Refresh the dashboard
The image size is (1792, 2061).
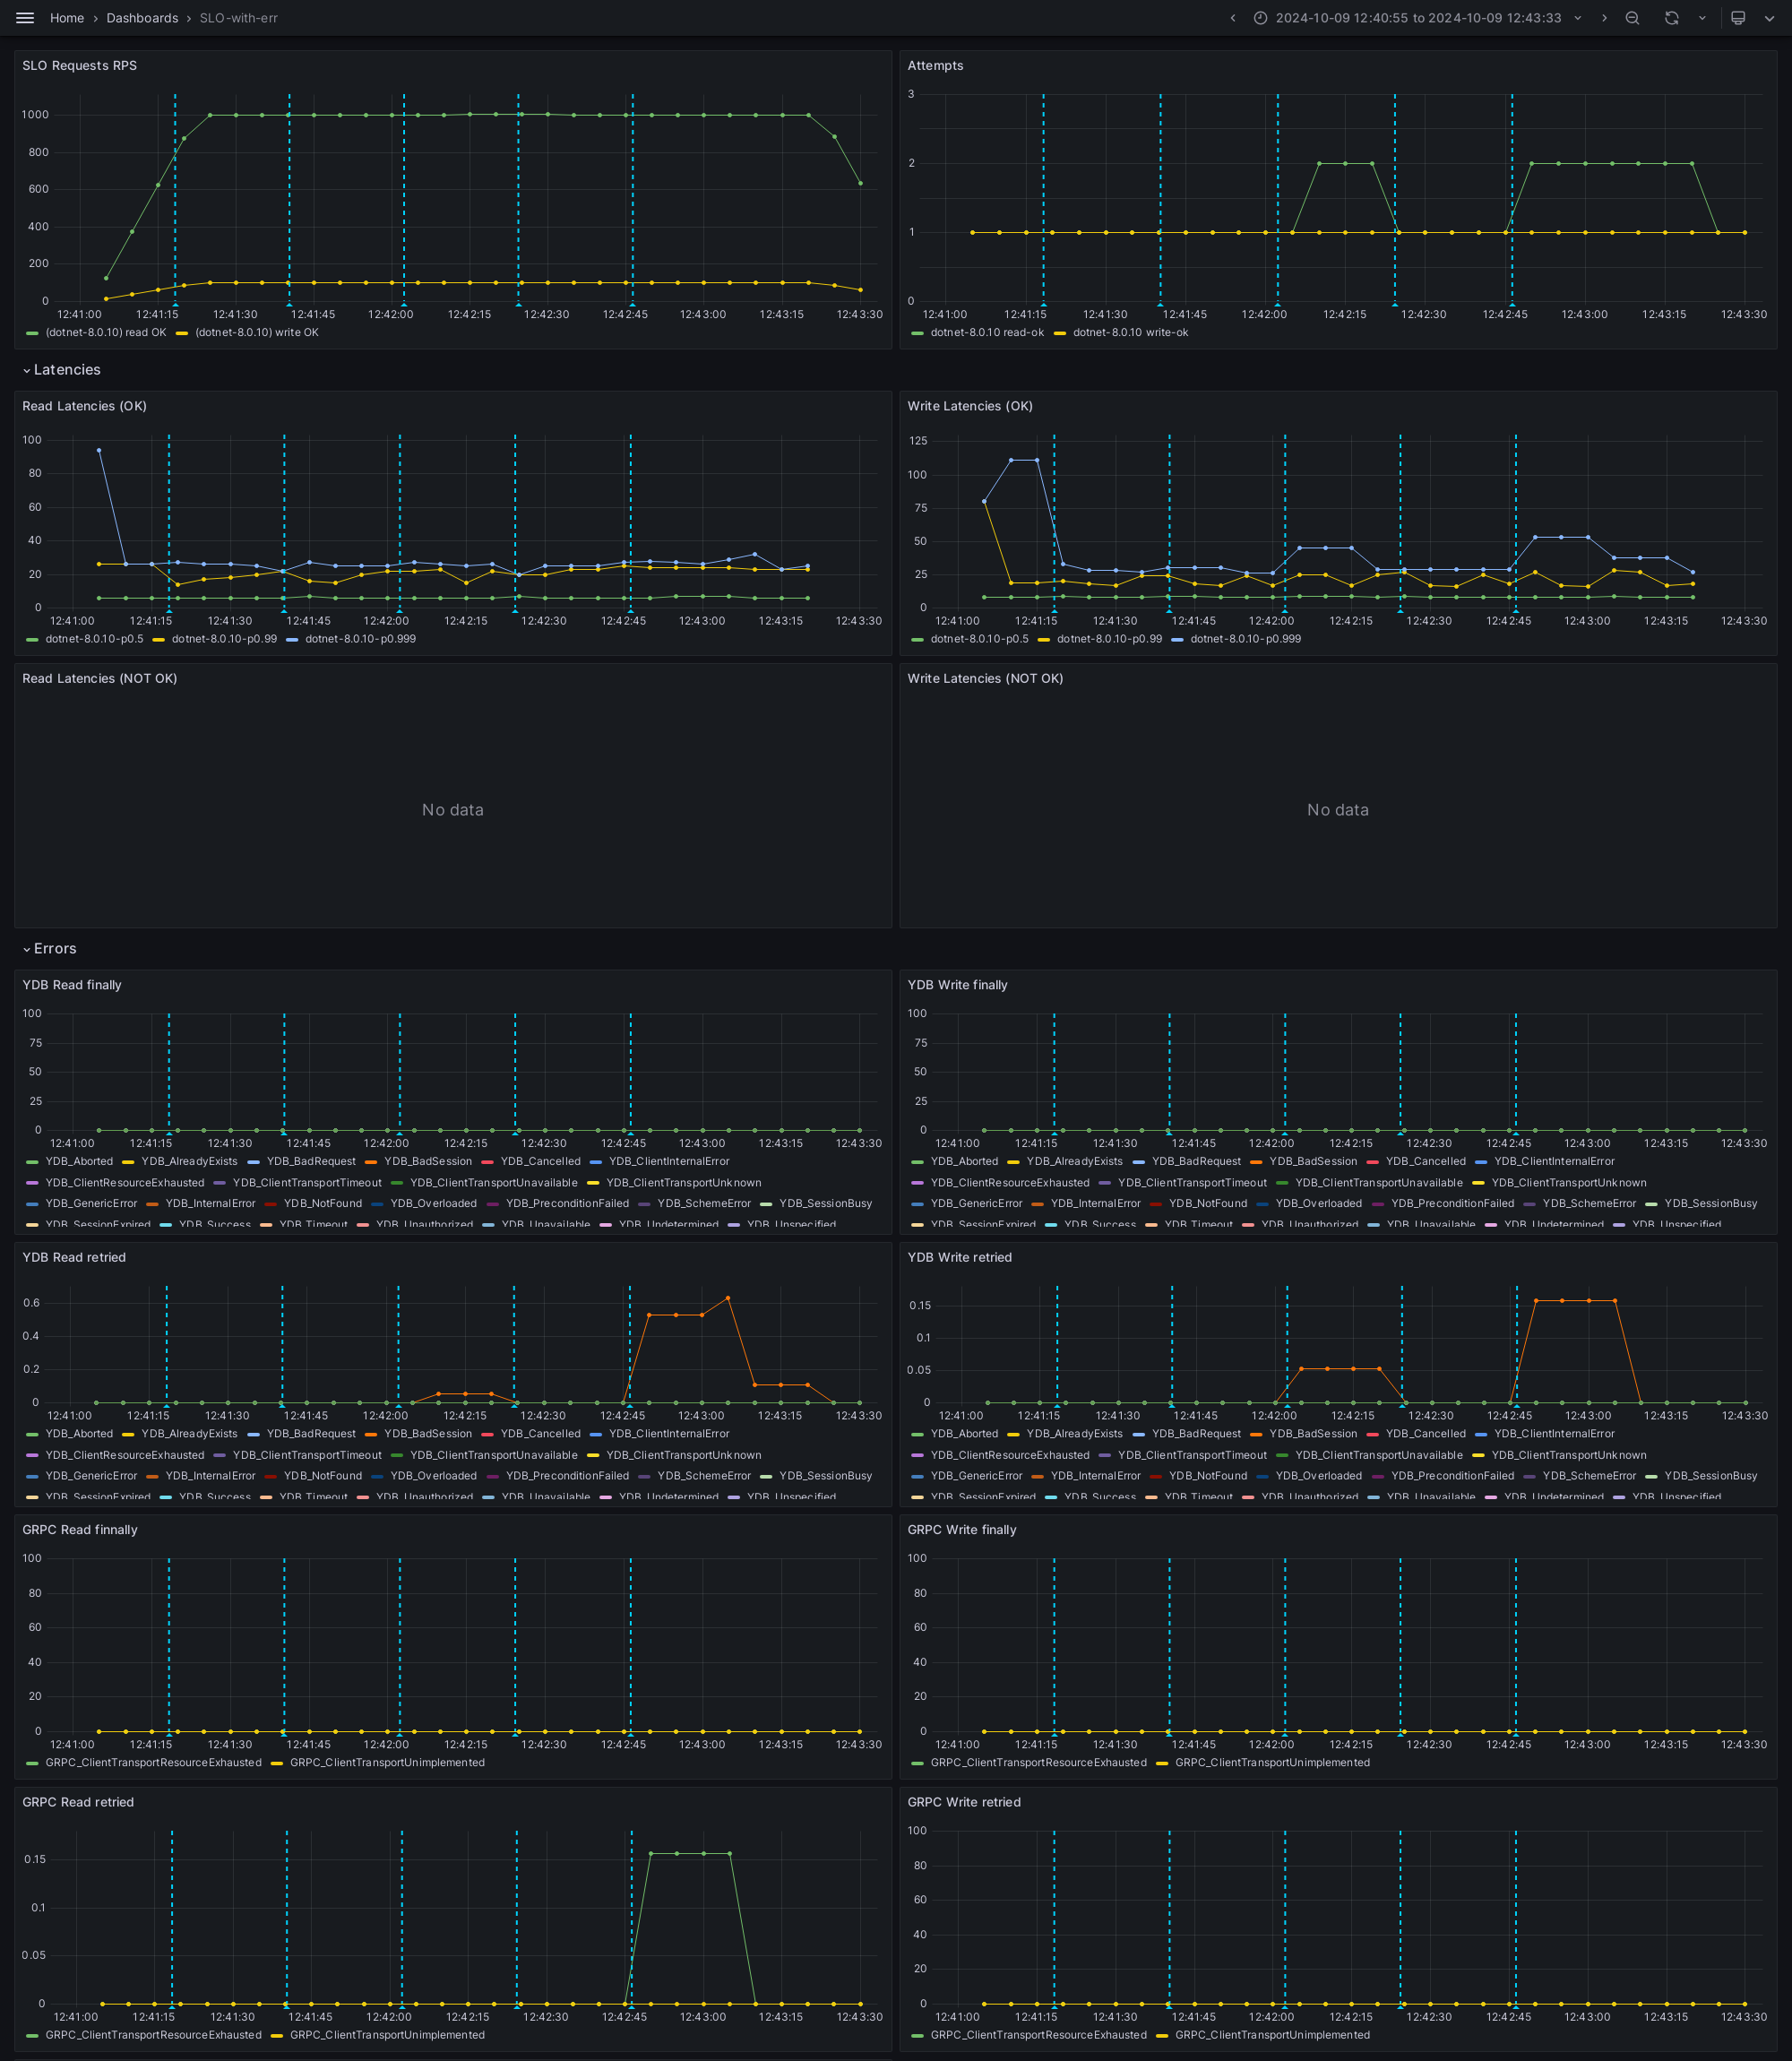pos(1671,18)
